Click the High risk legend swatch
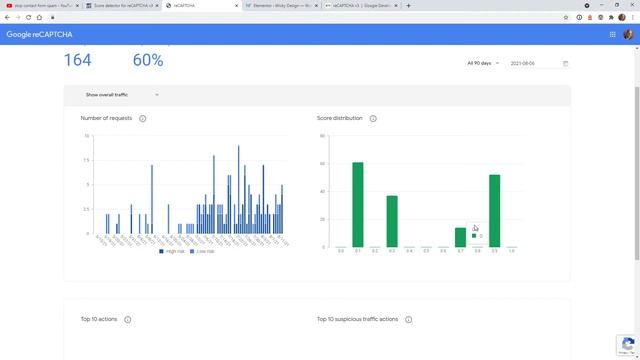The image size is (640, 360). point(161,251)
